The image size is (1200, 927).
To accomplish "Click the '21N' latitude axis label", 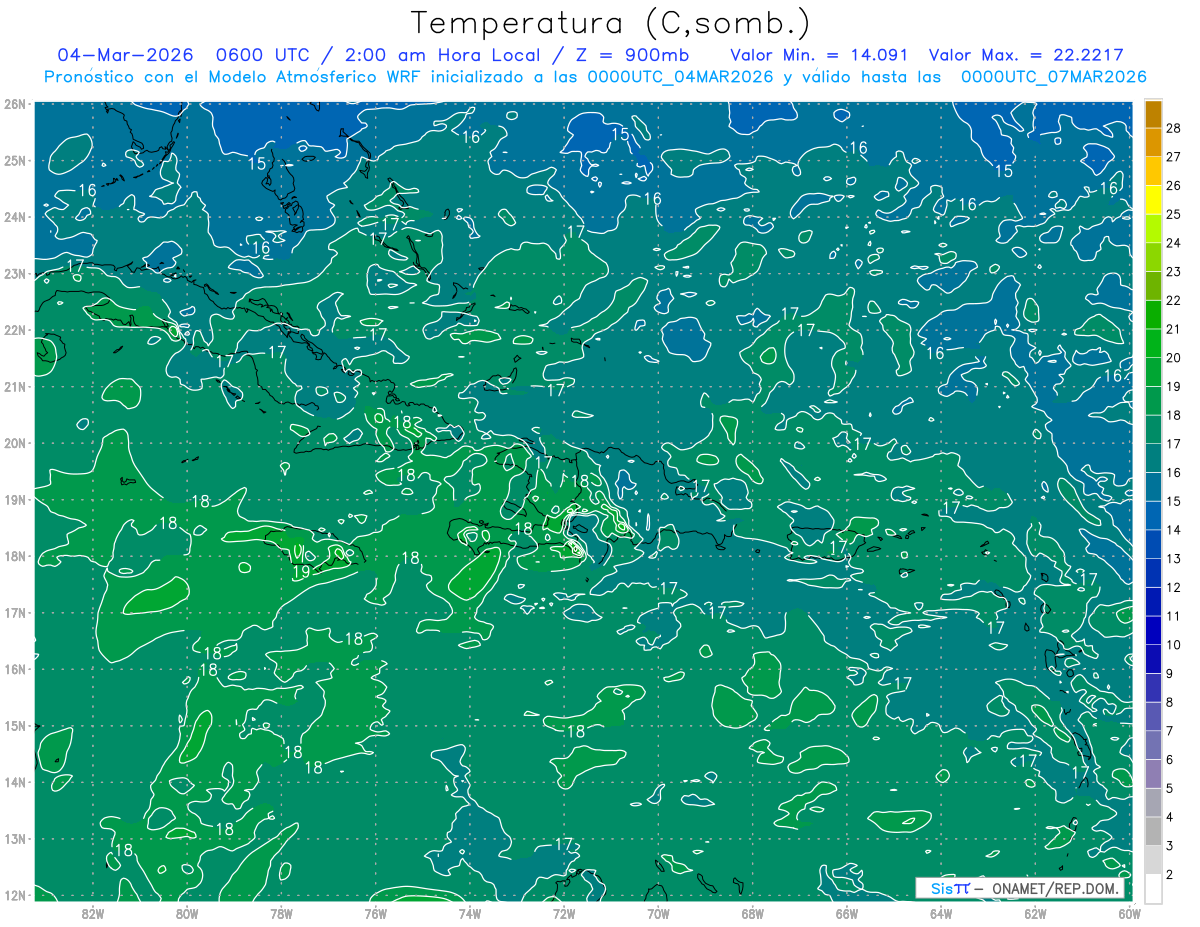I will [14, 386].
